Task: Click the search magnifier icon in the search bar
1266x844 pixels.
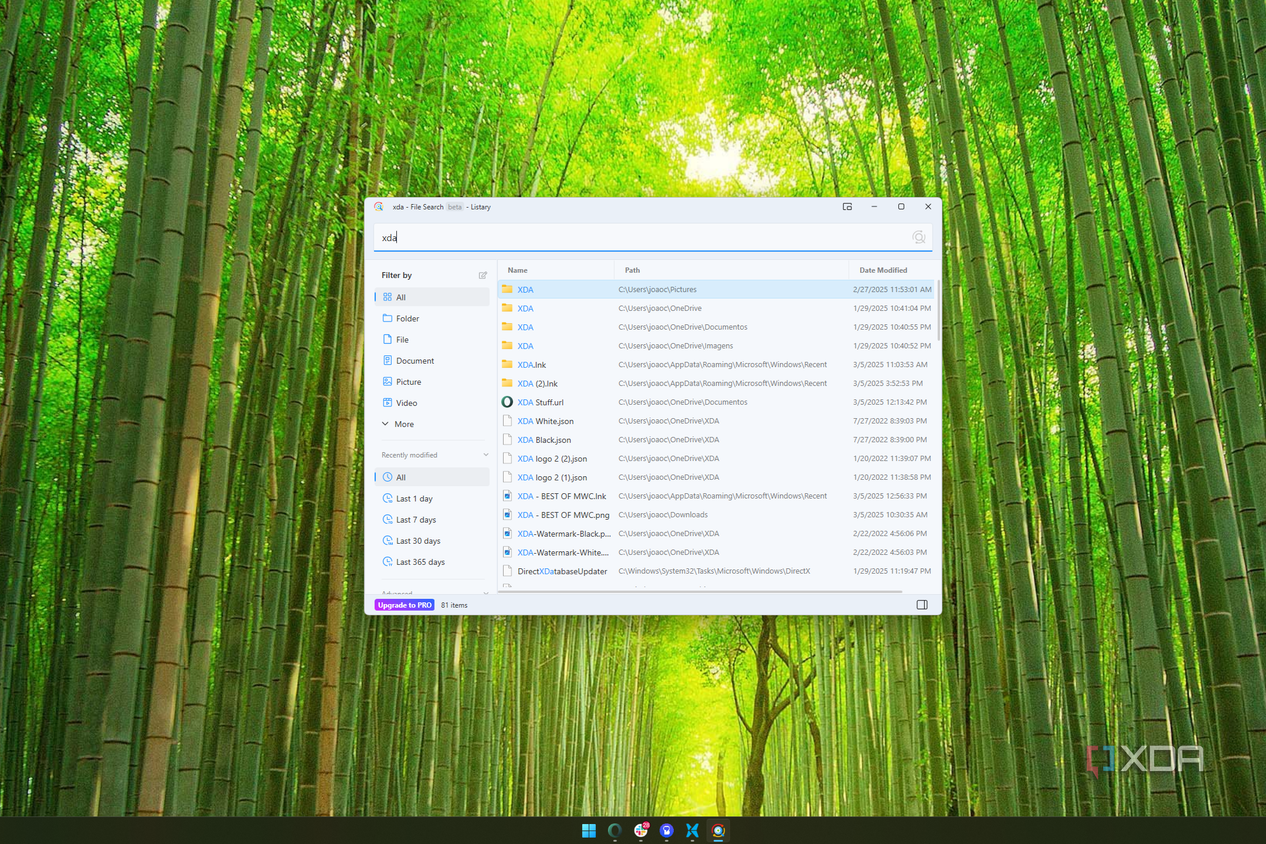Action: 918,237
